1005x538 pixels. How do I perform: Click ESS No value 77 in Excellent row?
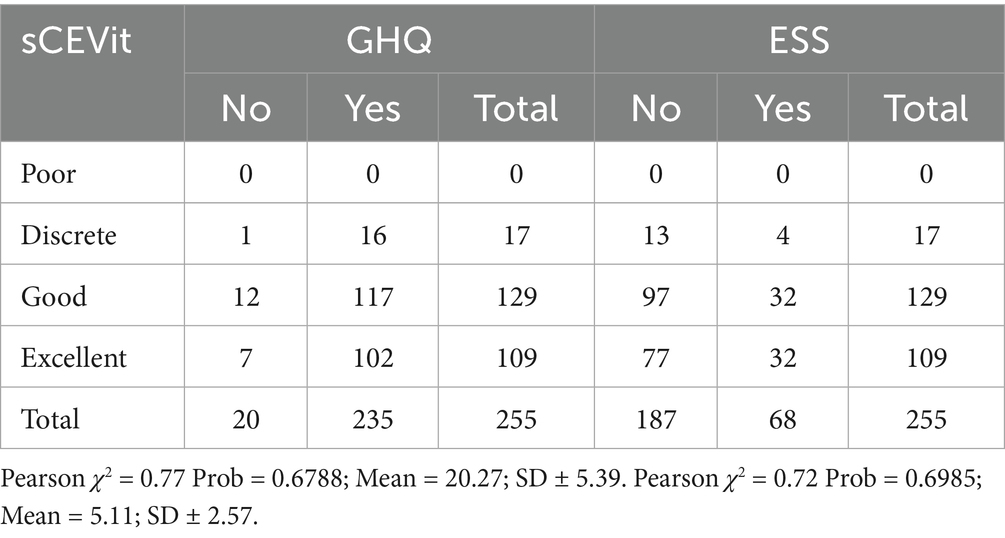[x=655, y=358]
